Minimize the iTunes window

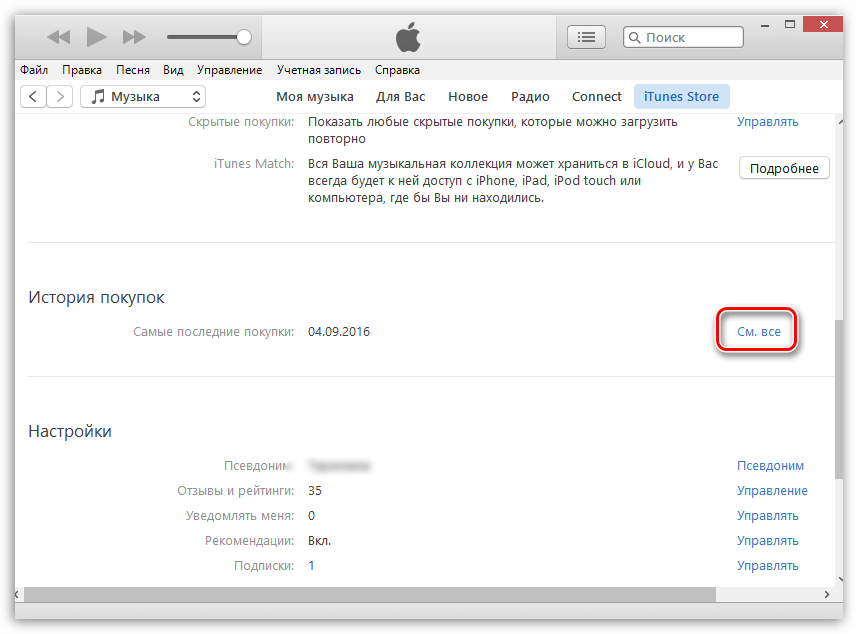click(765, 25)
